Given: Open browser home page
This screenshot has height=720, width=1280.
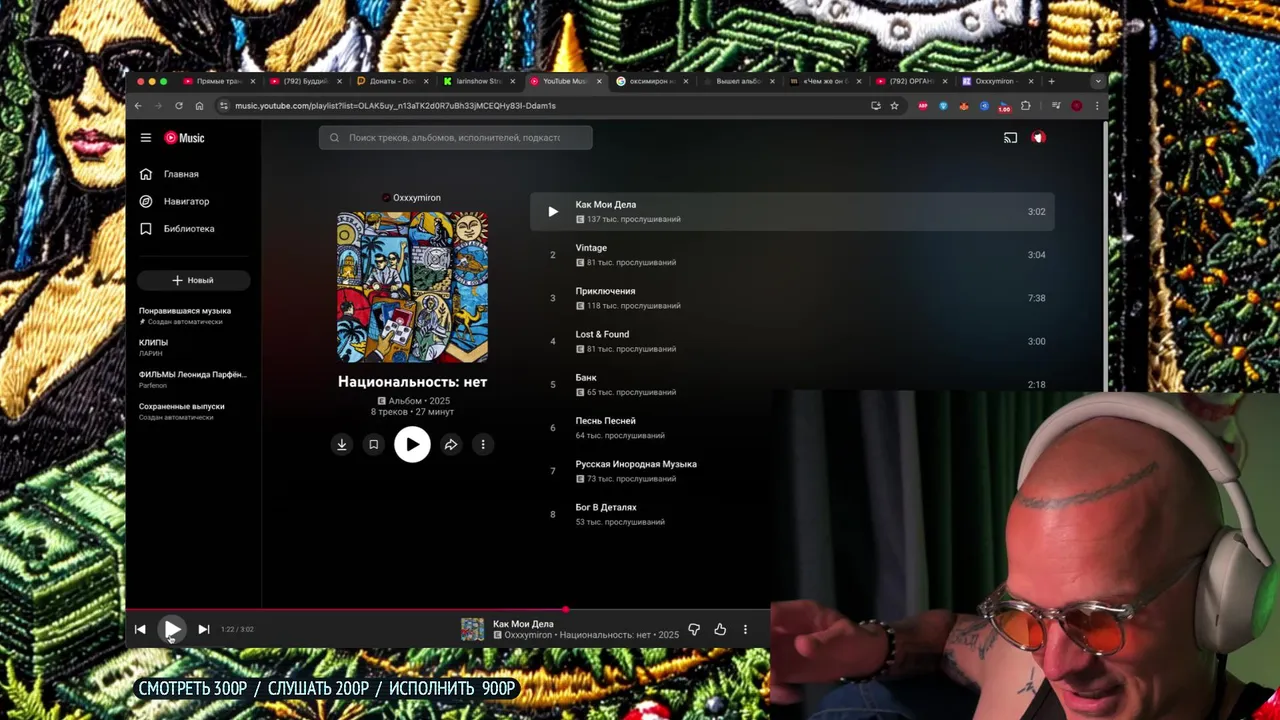Looking at the screenshot, I should click(x=199, y=106).
